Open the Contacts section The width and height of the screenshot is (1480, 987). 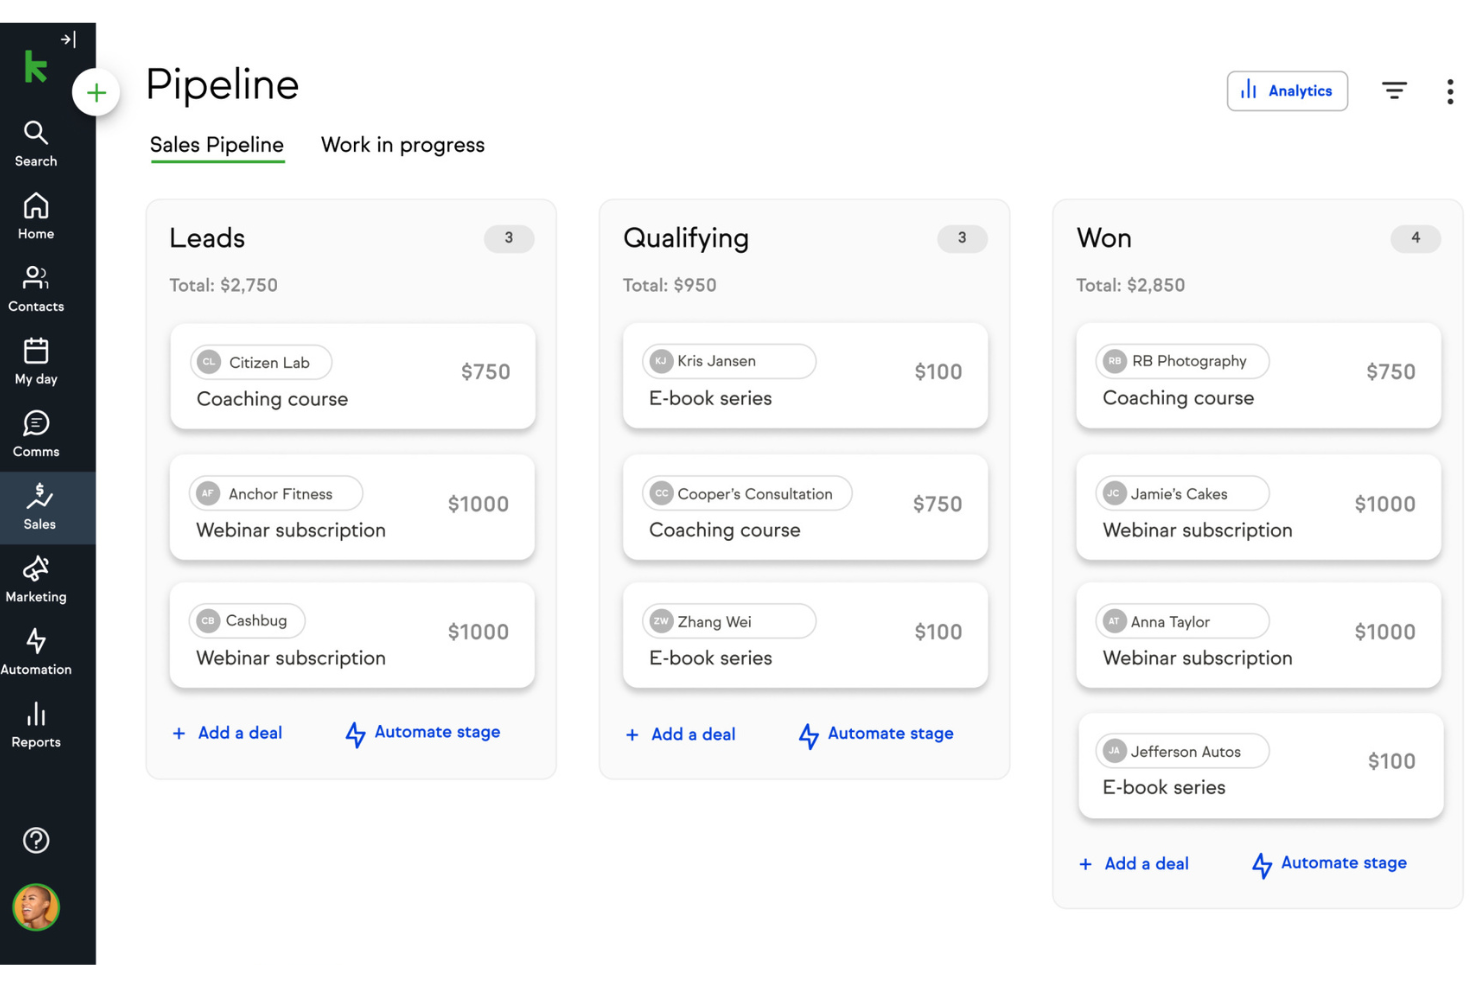click(35, 287)
